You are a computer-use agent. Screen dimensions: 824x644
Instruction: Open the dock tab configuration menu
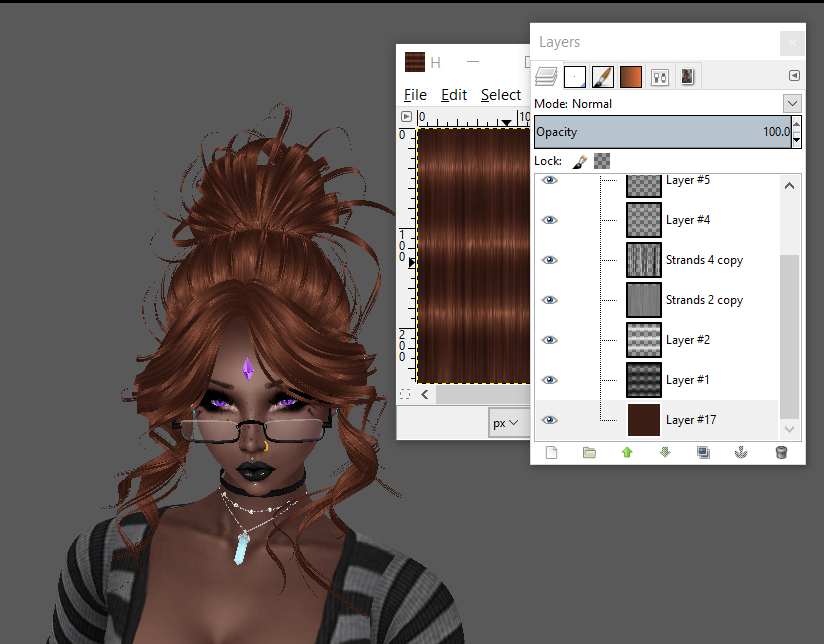[x=794, y=76]
